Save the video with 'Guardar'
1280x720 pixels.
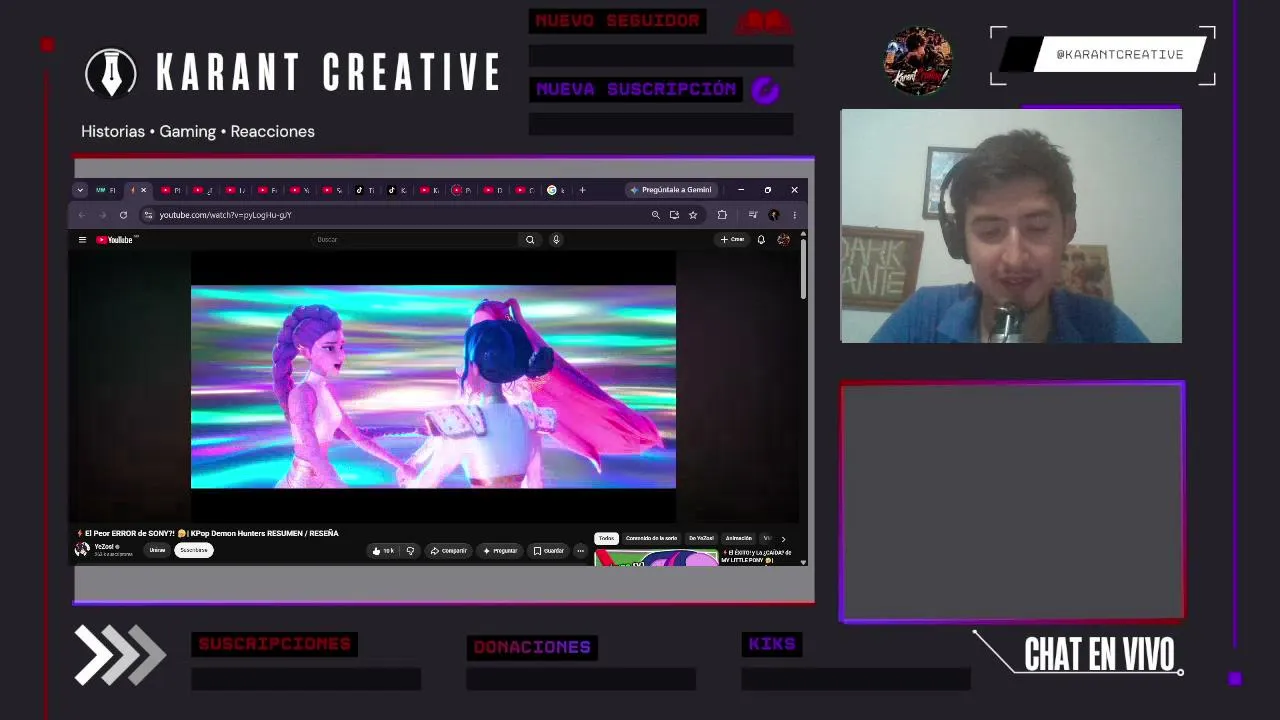pyautogui.click(x=549, y=551)
